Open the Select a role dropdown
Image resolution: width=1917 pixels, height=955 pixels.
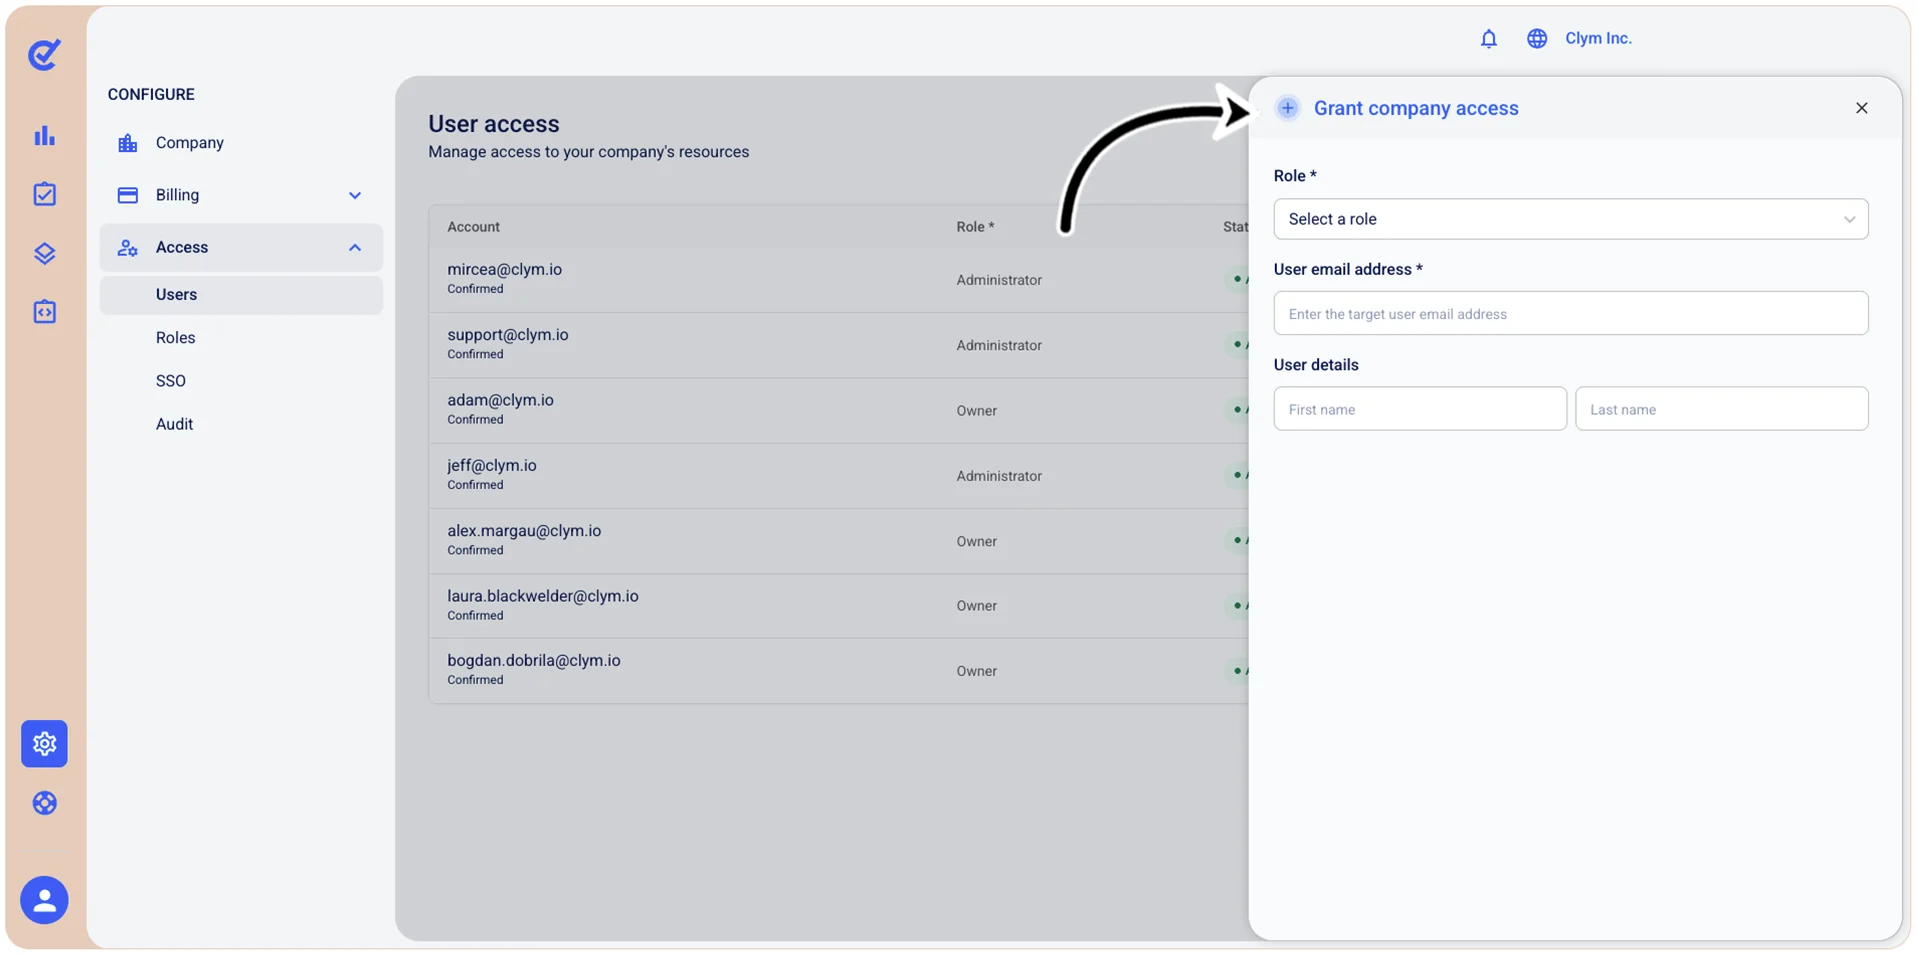1570,219
